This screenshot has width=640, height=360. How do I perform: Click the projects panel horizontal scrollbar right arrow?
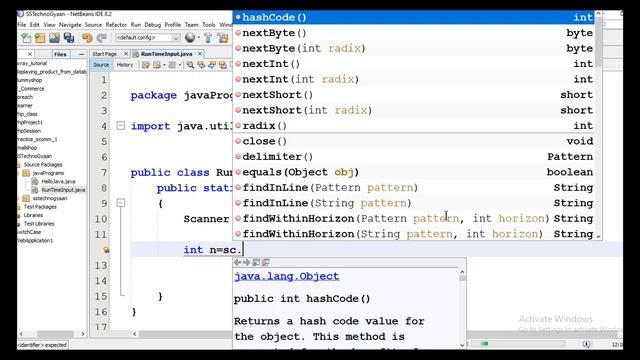(x=83, y=334)
